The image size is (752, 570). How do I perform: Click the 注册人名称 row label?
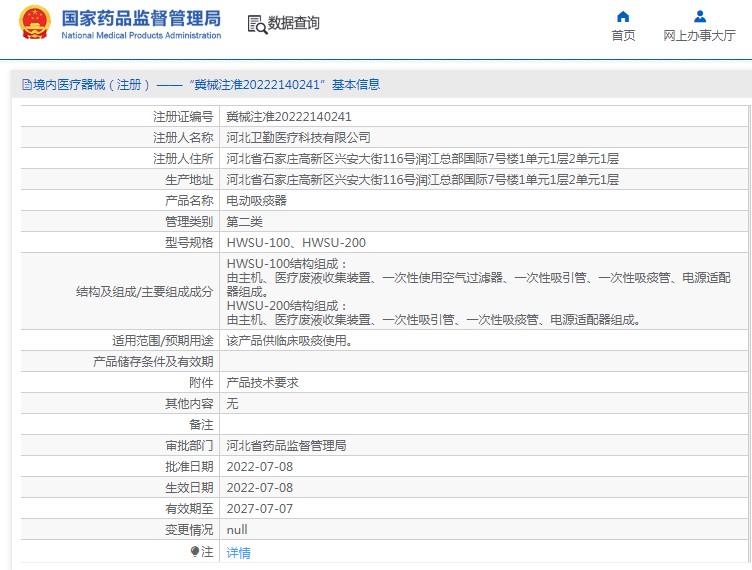183,138
